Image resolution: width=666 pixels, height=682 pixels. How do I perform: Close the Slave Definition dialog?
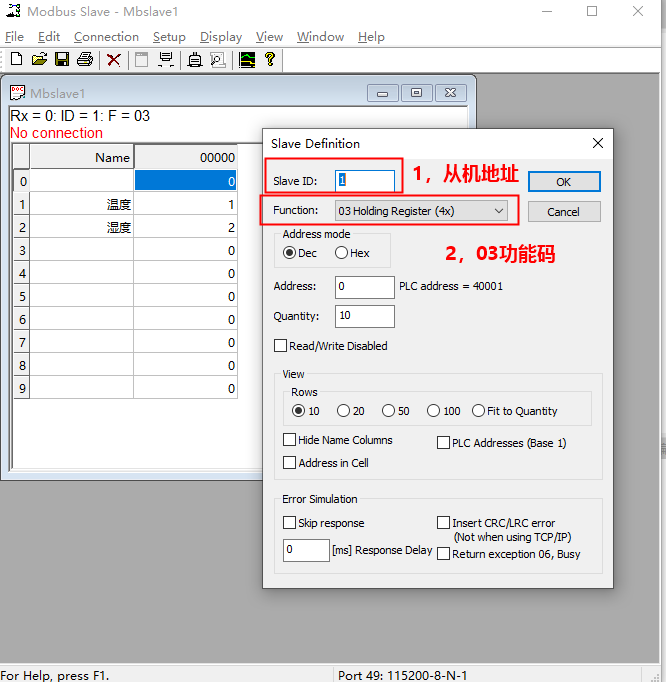point(598,143)
